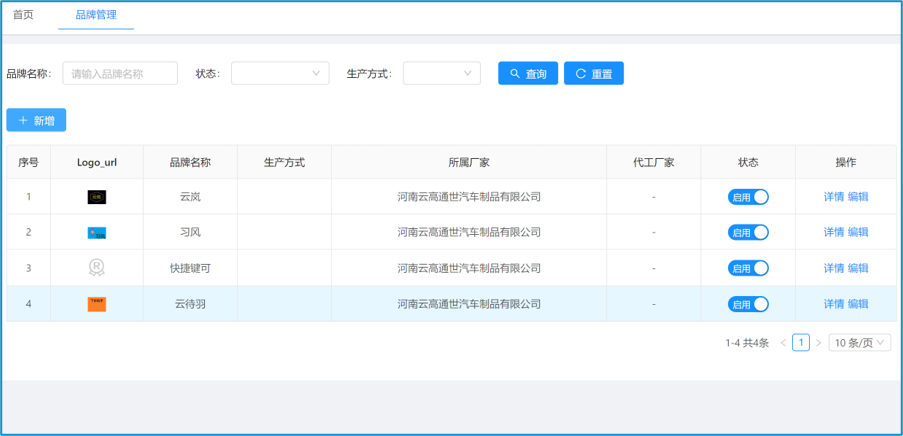Click the 查询 search button
This screenshot has height=436, width=903.
(528, 73)
